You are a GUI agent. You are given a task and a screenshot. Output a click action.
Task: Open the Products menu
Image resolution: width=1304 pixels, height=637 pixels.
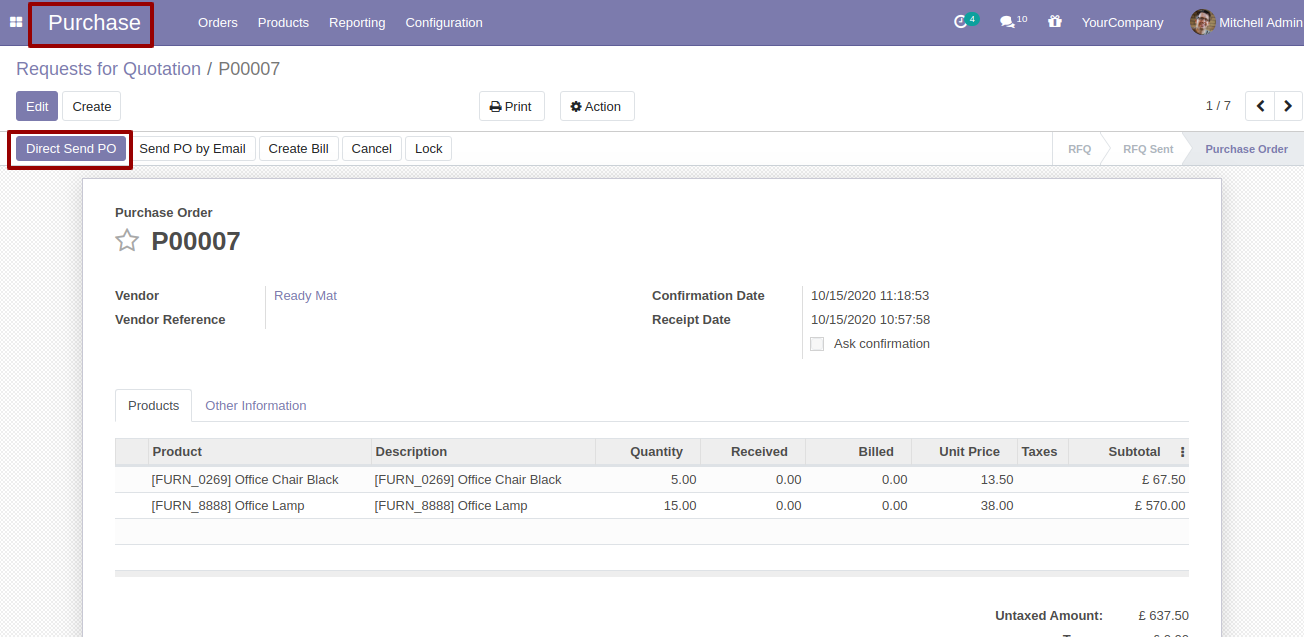pos(283,22)
